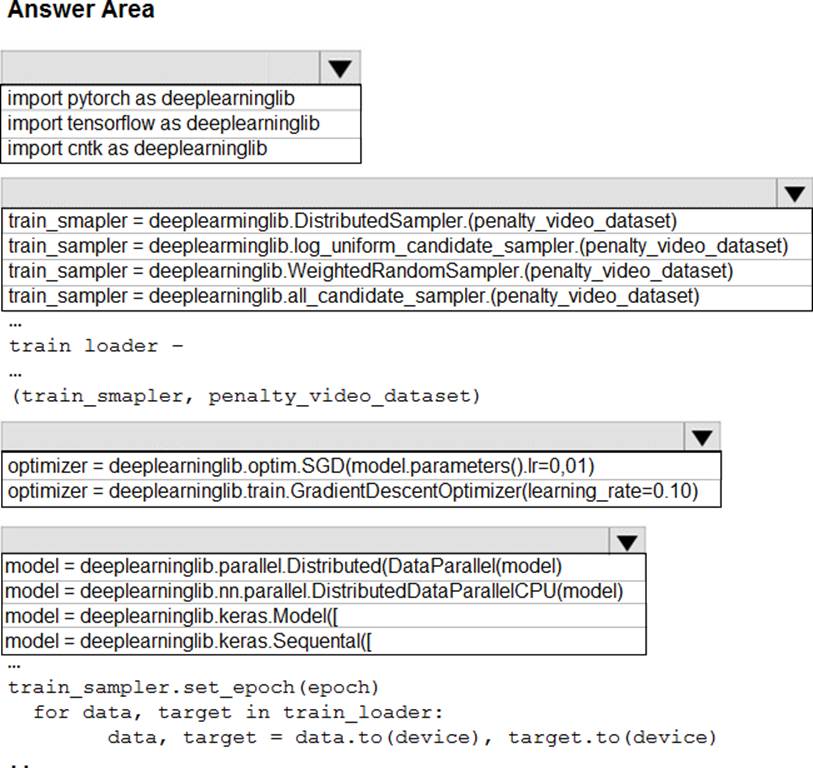
Task: Open the import library dropdown arrow
Action: (340, 68)
